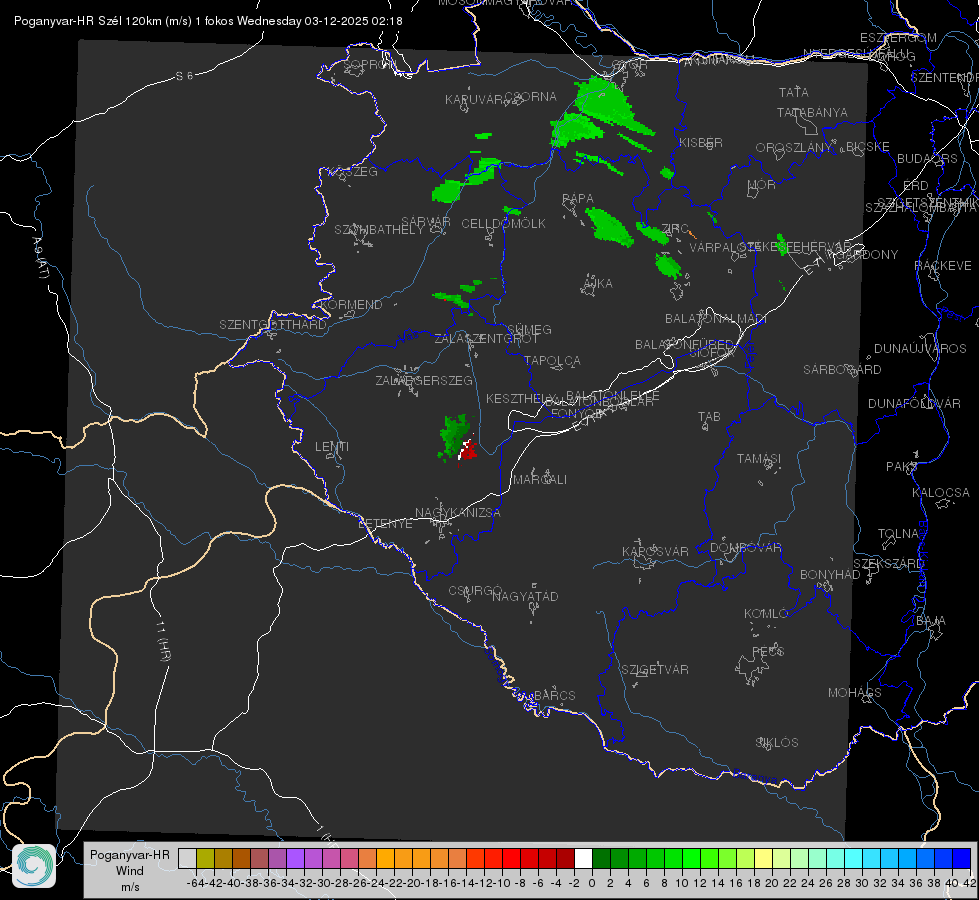Screen dimensions: 979x900
Task: Click the TOLNA city label
Action: pos(898,534)
